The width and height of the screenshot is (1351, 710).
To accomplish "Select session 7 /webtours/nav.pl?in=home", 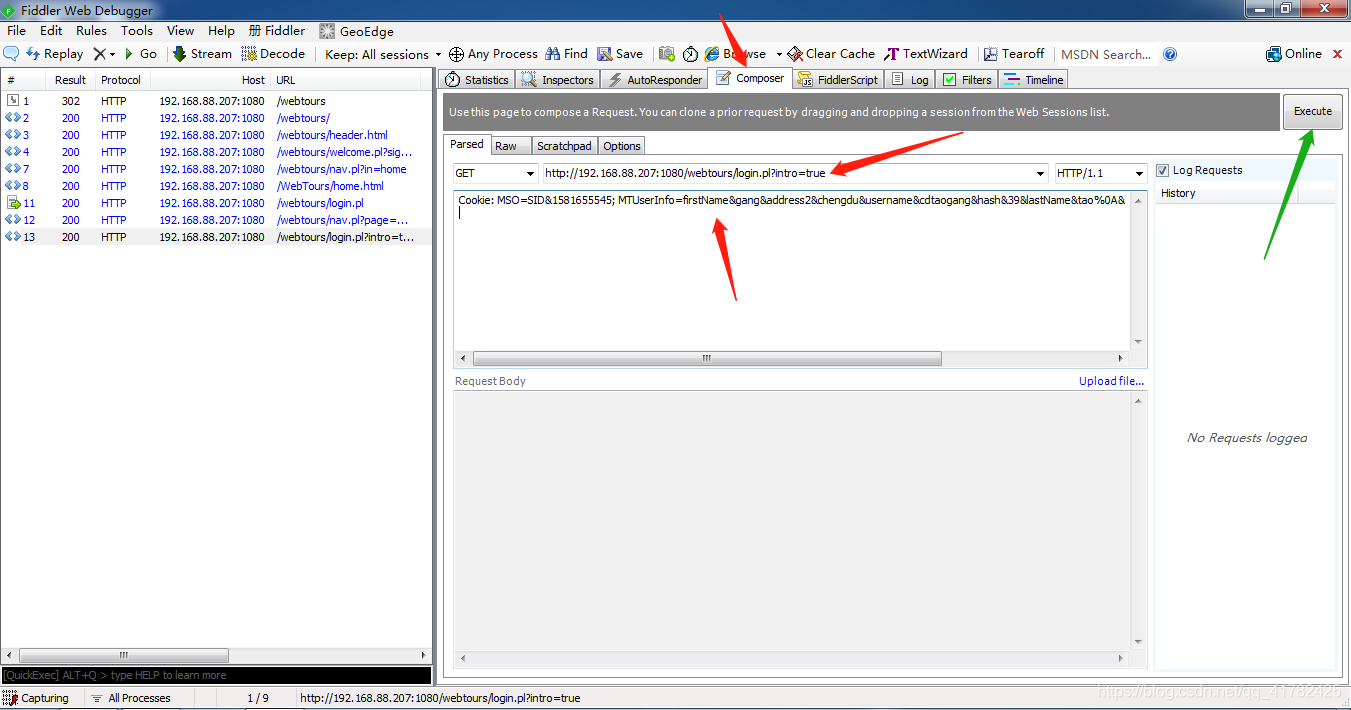I will click(x=218, y=169).
